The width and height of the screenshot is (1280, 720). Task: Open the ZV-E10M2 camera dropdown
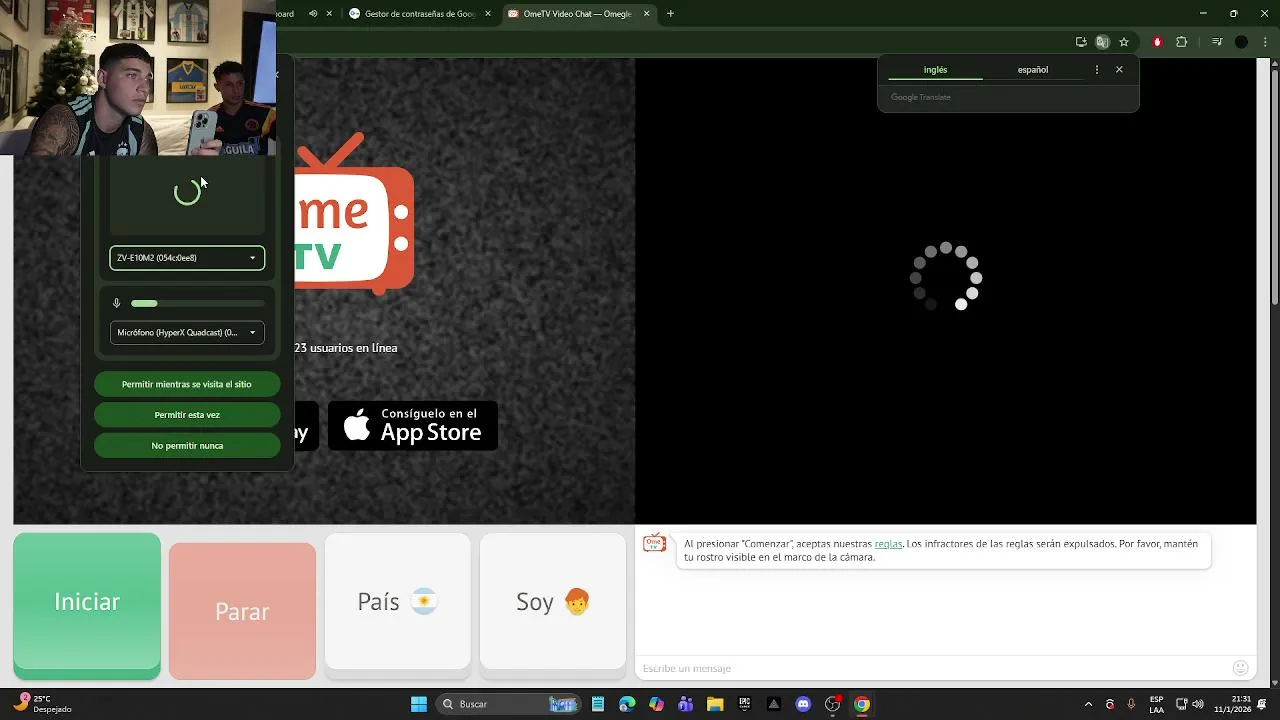[187, 258]
